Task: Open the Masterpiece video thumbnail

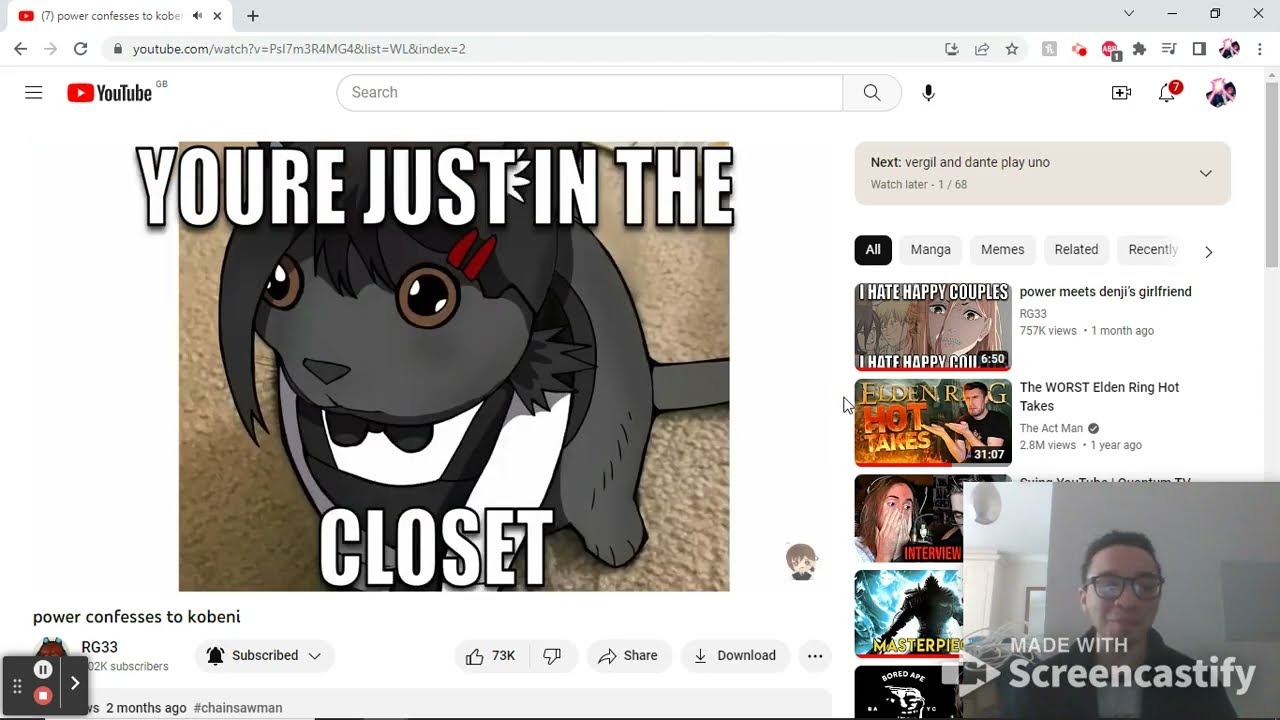Action: coord(909,615)
